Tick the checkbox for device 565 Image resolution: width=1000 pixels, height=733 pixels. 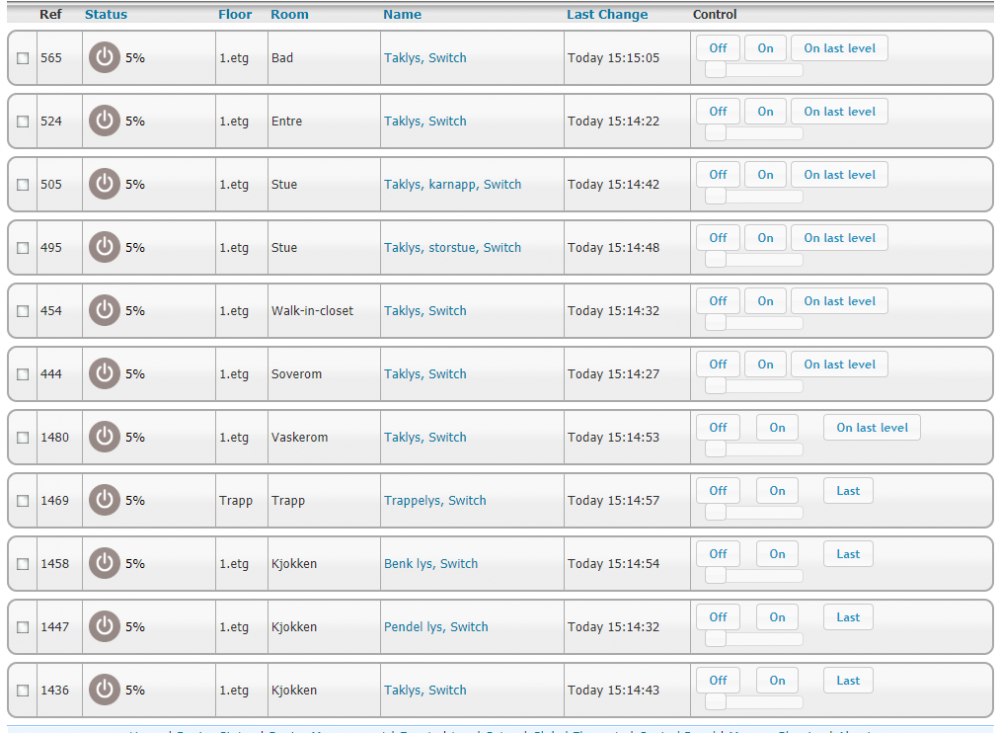[x=23, y=59]
